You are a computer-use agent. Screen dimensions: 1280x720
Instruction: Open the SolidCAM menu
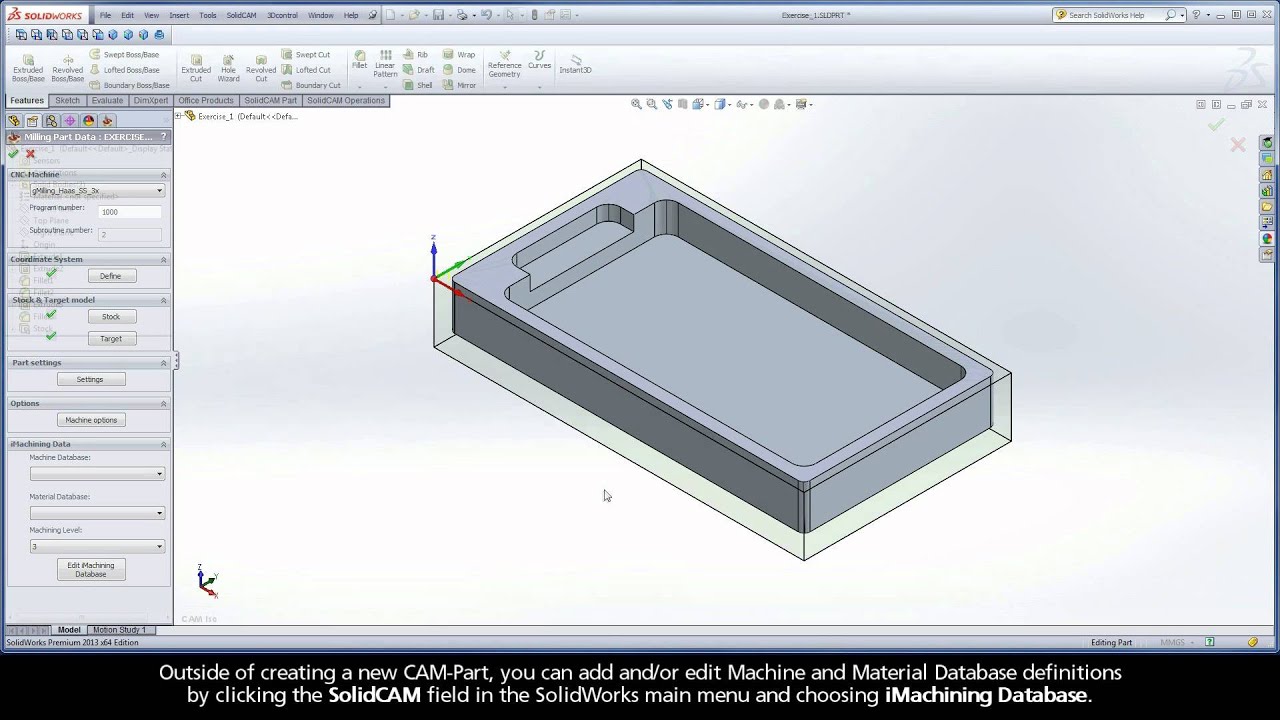click(241, 15)
